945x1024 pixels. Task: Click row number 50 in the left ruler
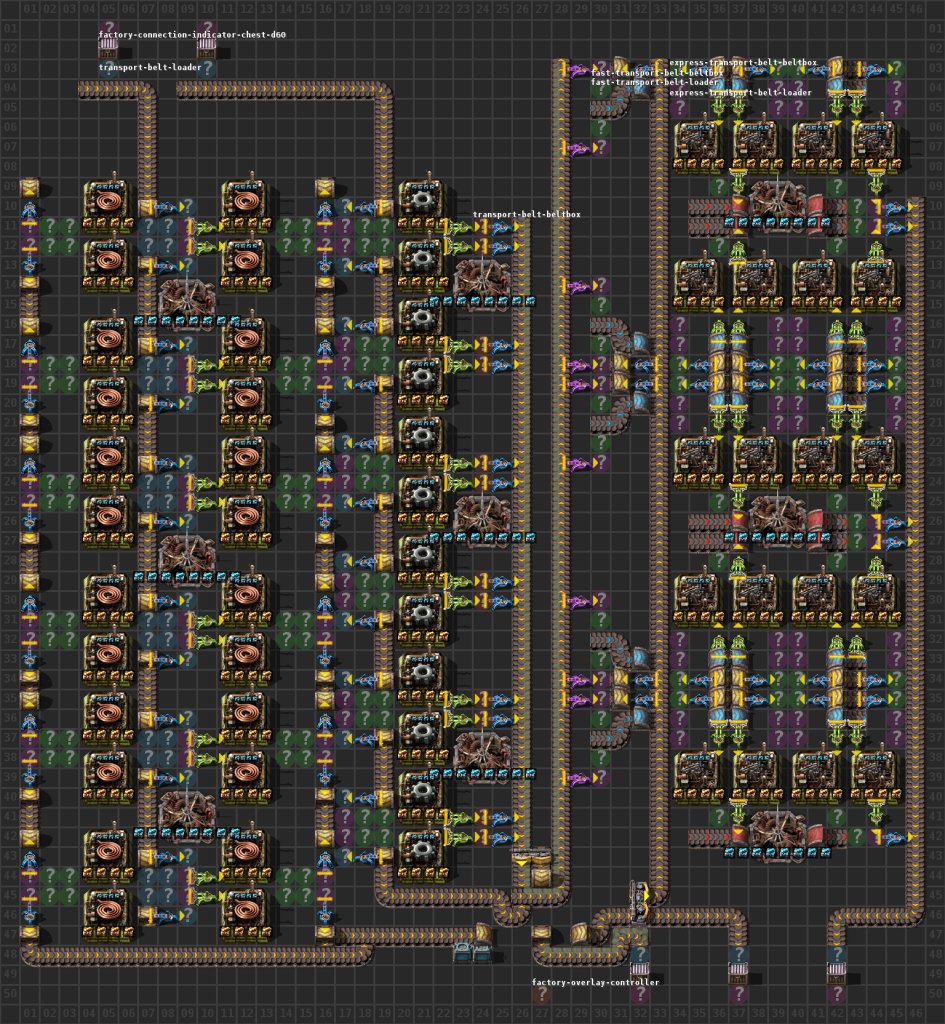coord(9,993)
